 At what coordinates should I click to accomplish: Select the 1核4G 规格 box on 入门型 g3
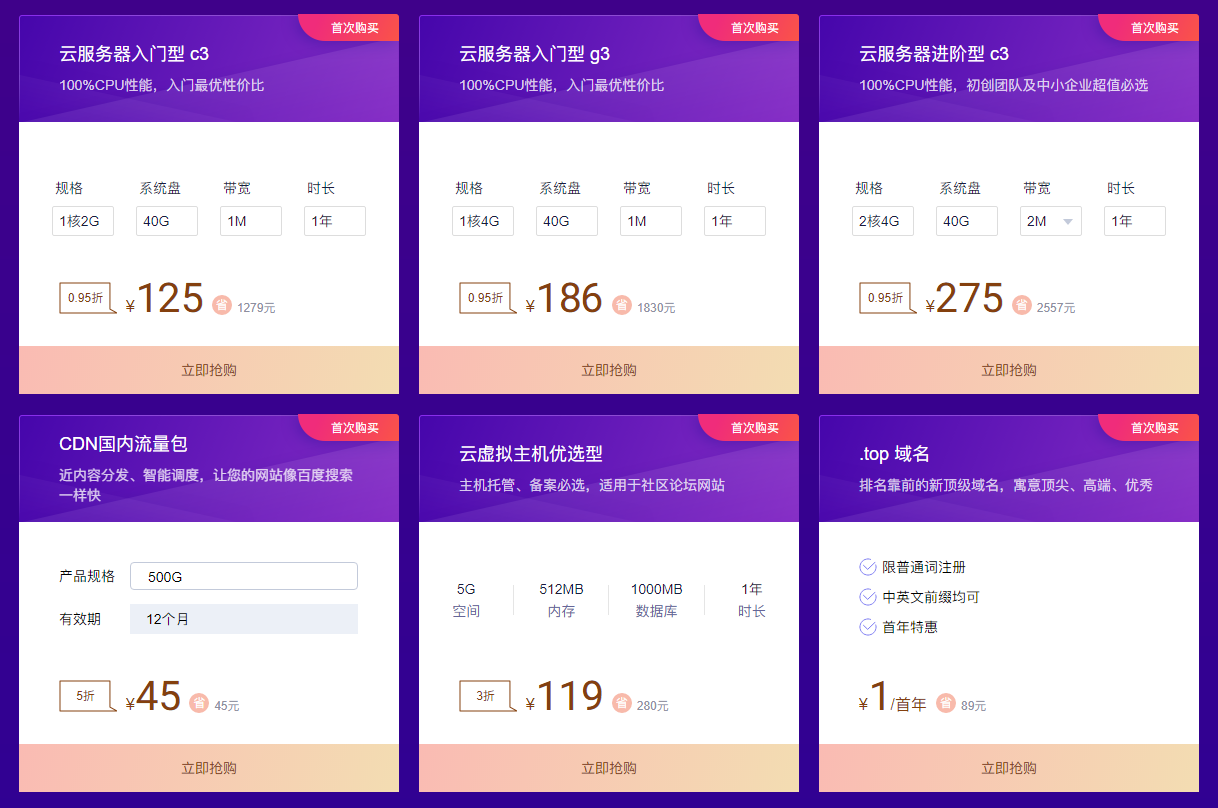tap(482, 221)
